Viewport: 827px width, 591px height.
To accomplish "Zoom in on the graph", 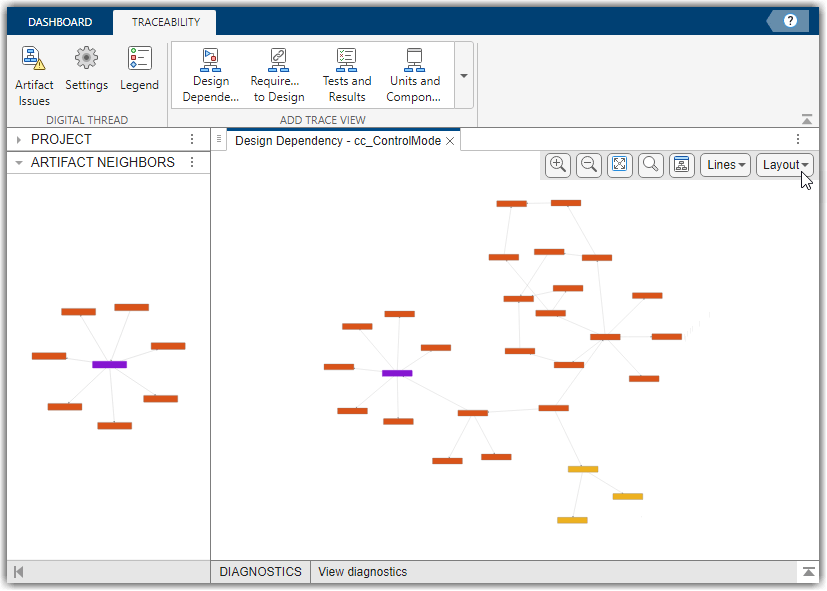I will 557,164.
